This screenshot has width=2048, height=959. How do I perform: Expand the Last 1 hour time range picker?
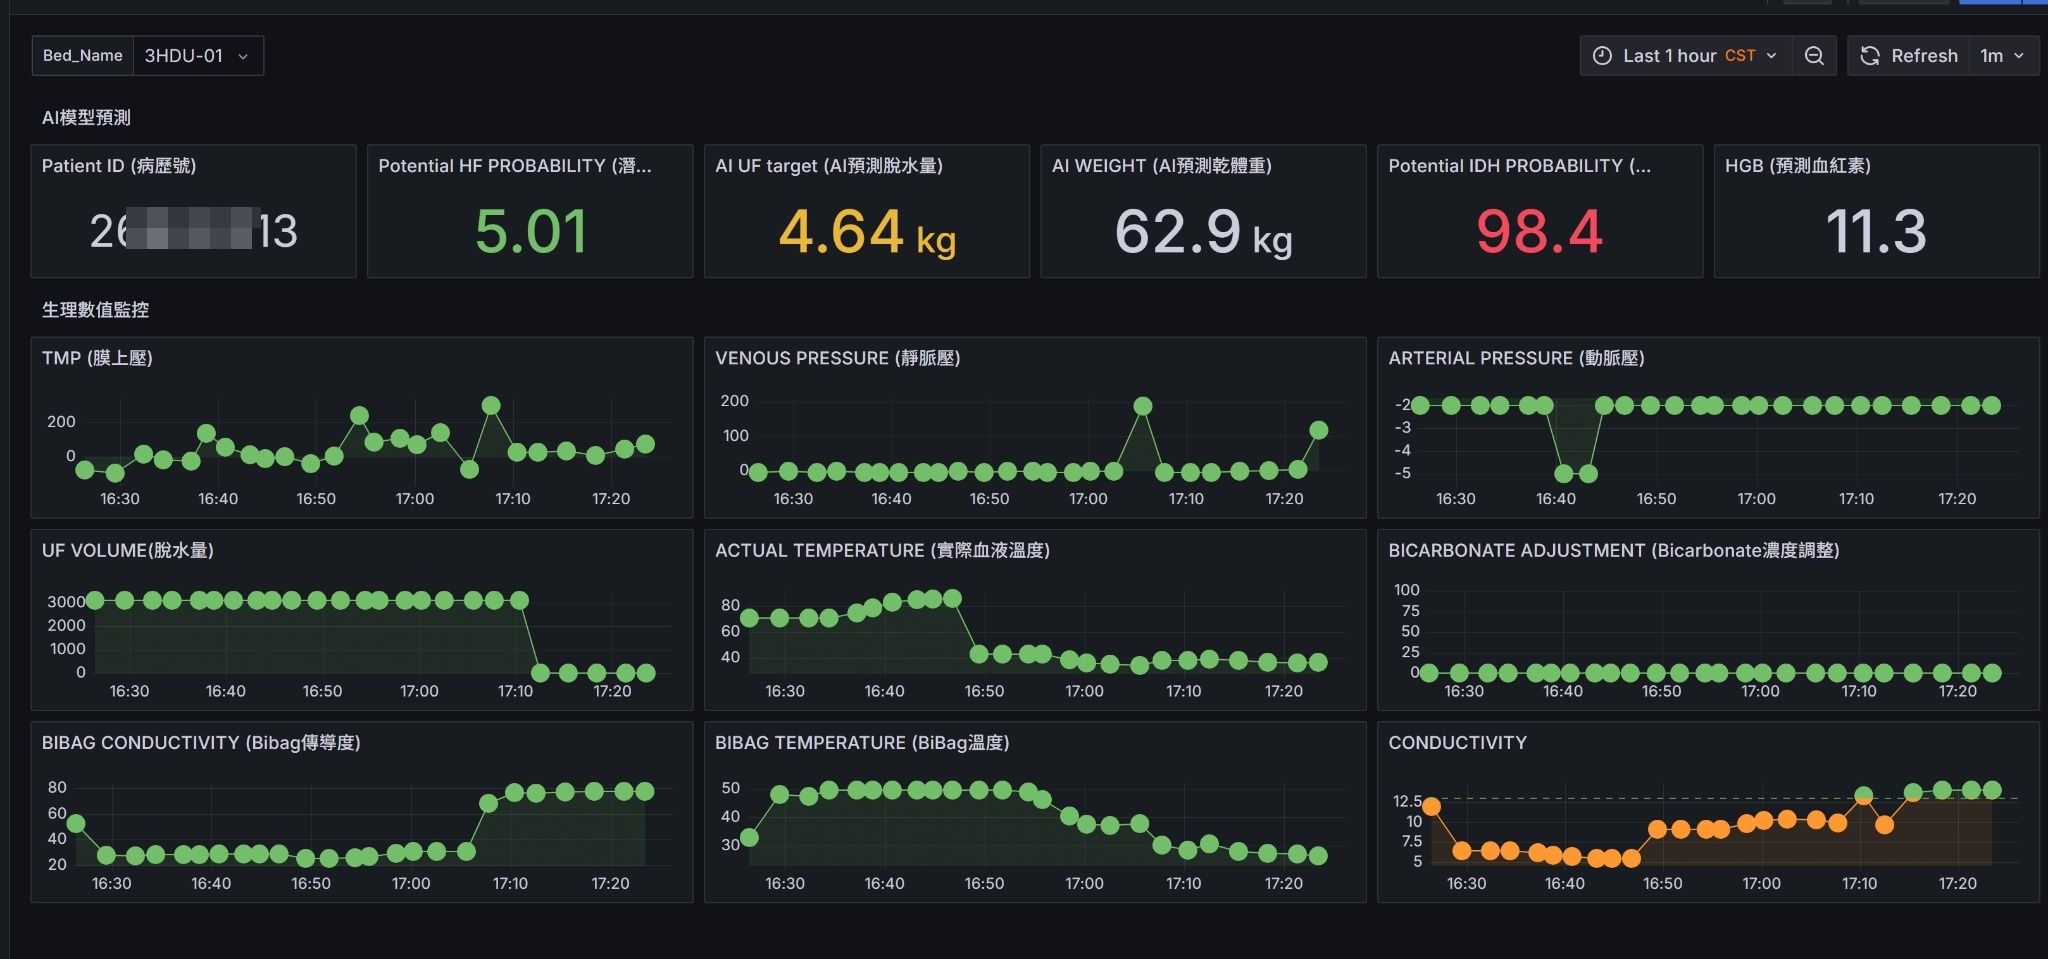[x=1685, y=56]
